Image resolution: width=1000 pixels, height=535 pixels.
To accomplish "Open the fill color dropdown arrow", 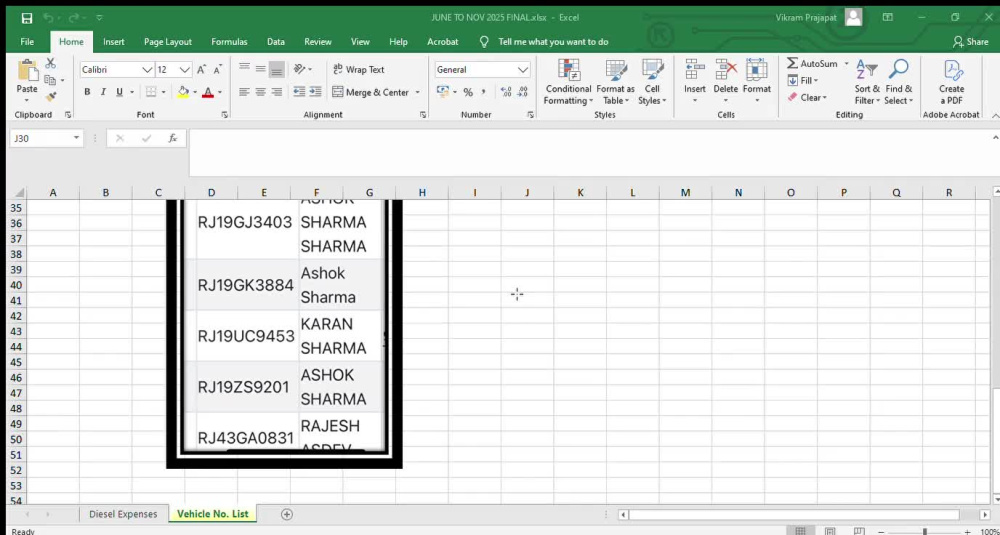I will pyautogui.click(x=195, y=92).
